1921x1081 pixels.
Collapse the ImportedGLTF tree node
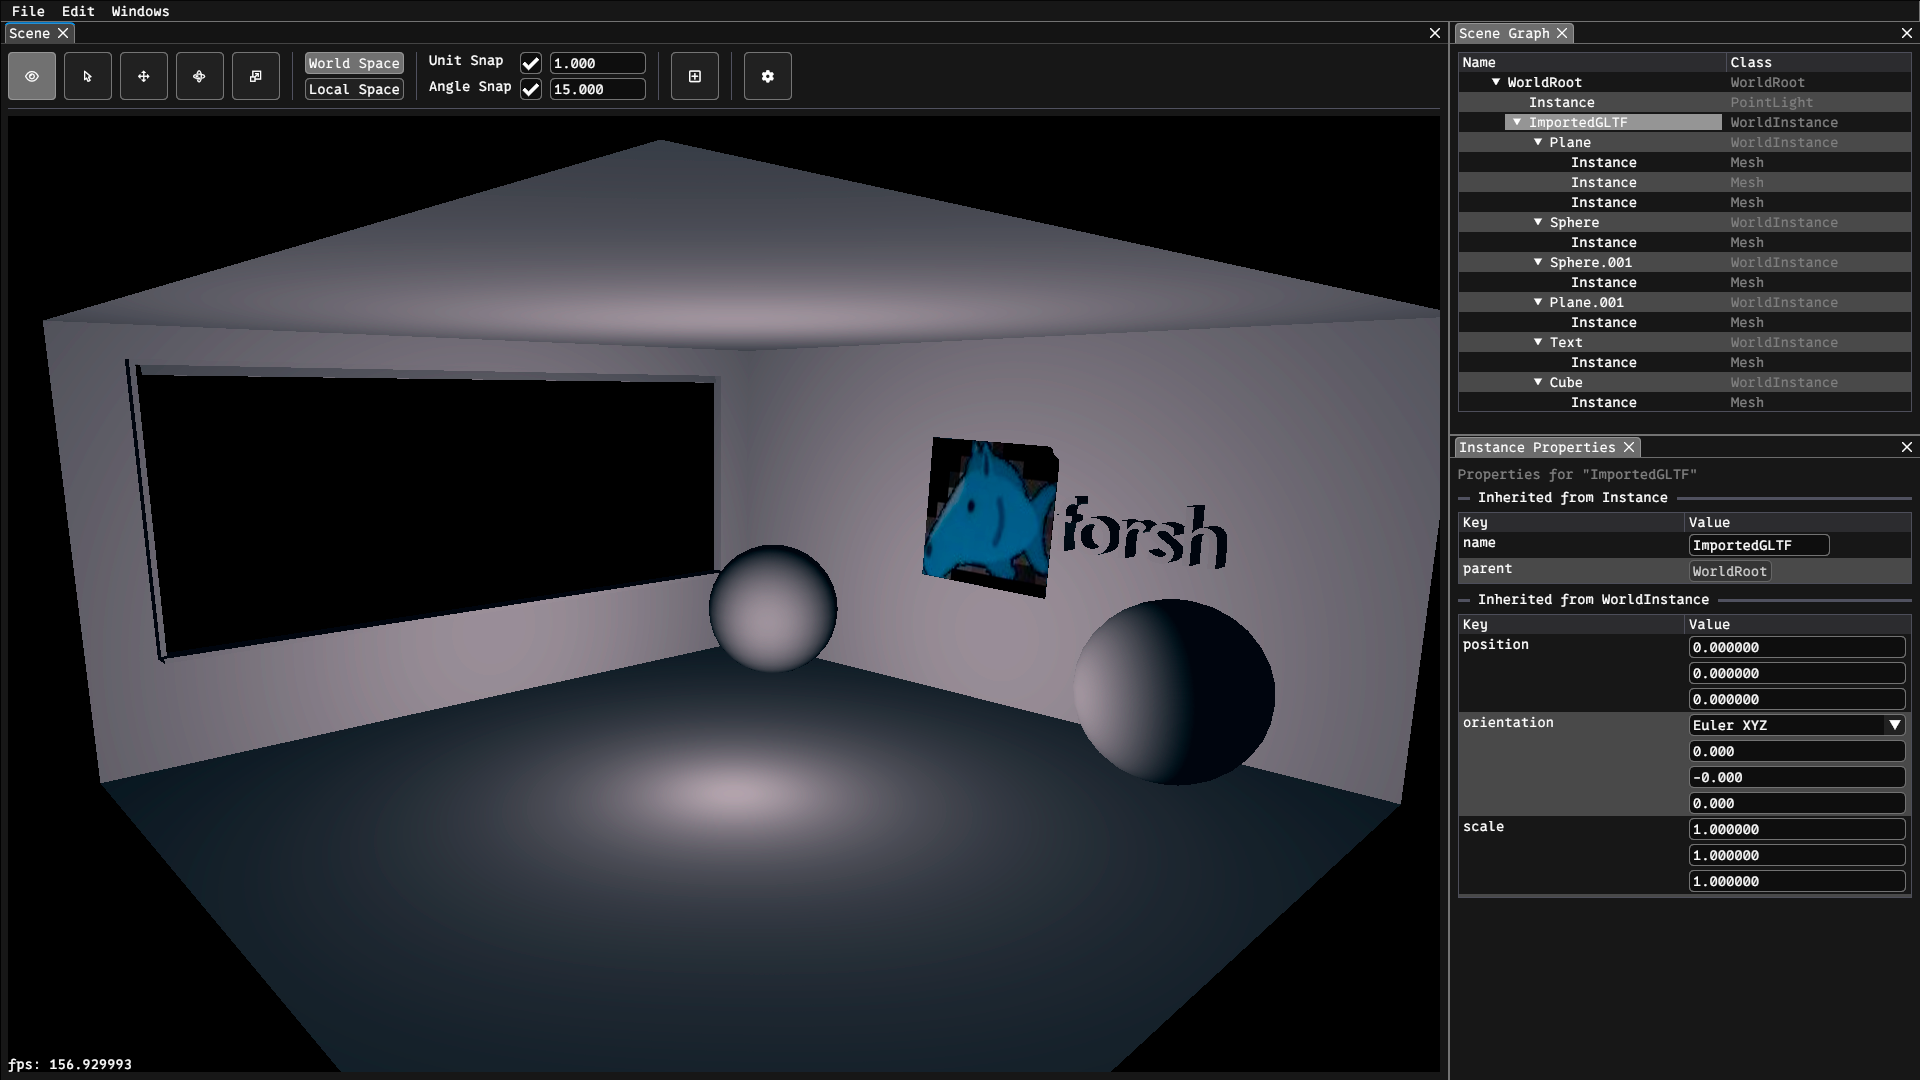click(1517, 122)
